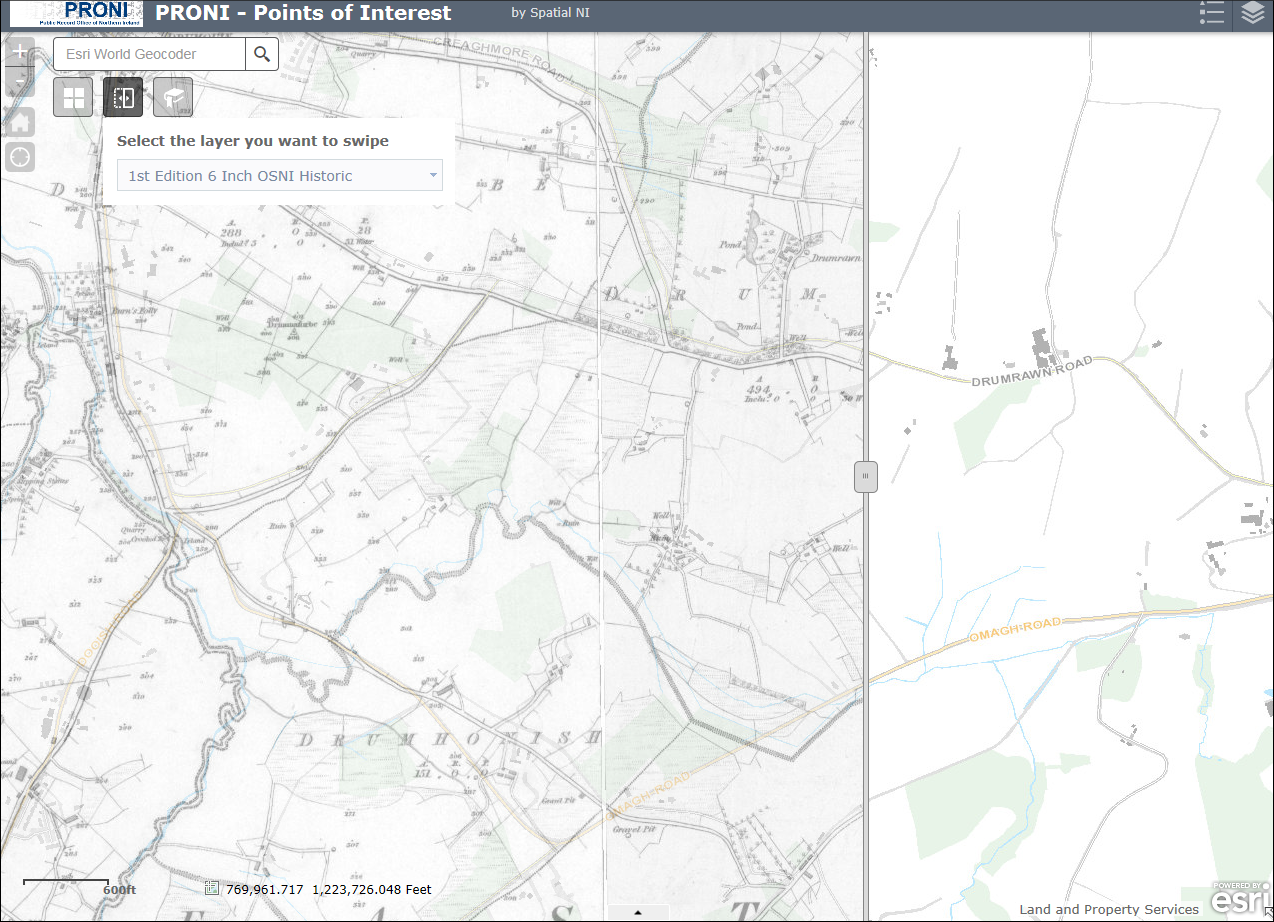Zoom out on the map
This screenshot has height=922, width=1274.
(x=19, y=82)
